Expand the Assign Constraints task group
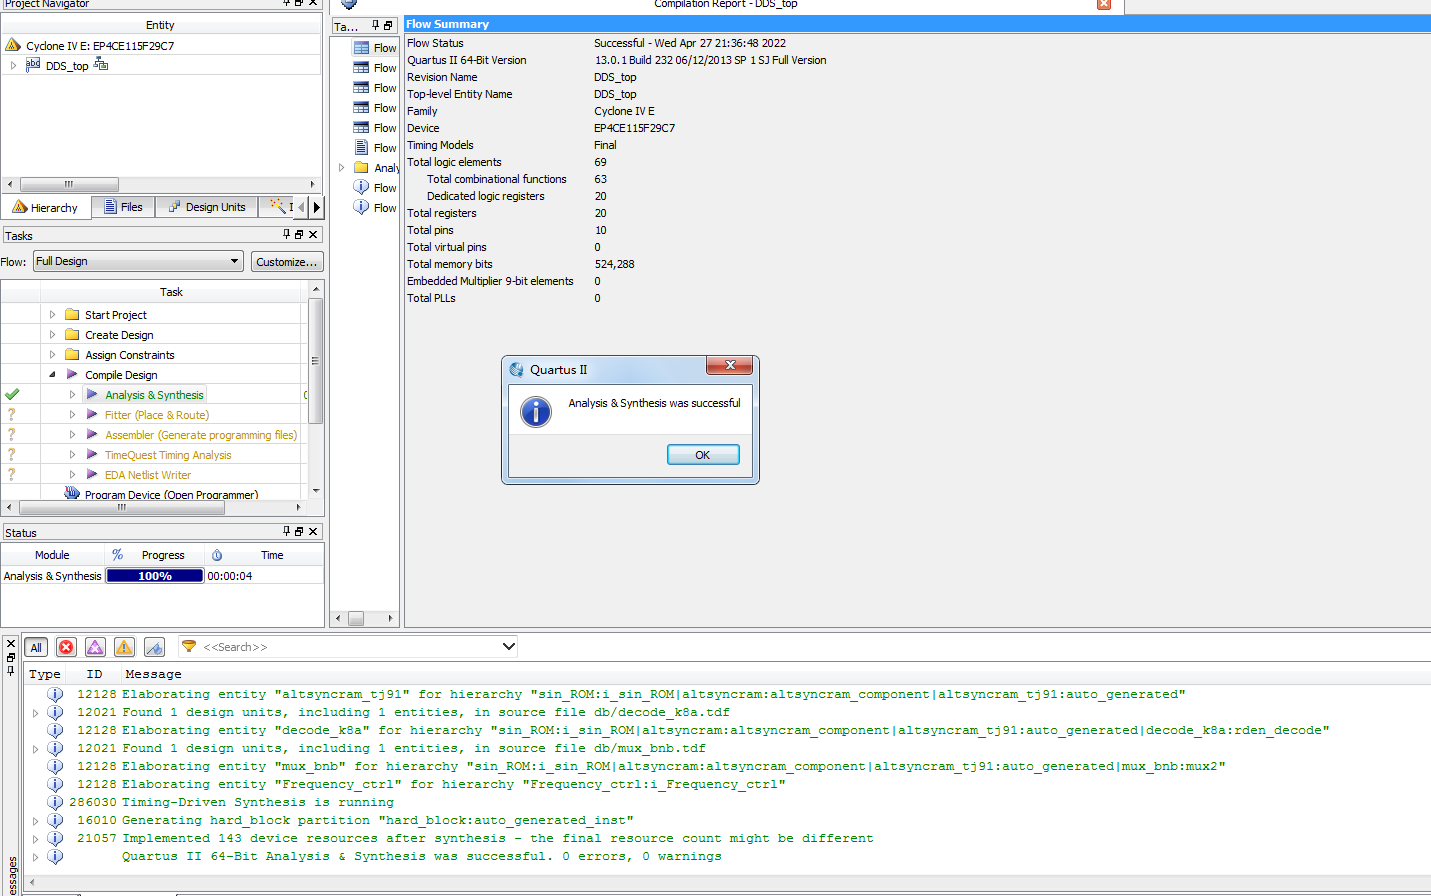Image resolution: width=1431 pixels, height=896 pixels. pyautogui.click(x=52, y=354)
